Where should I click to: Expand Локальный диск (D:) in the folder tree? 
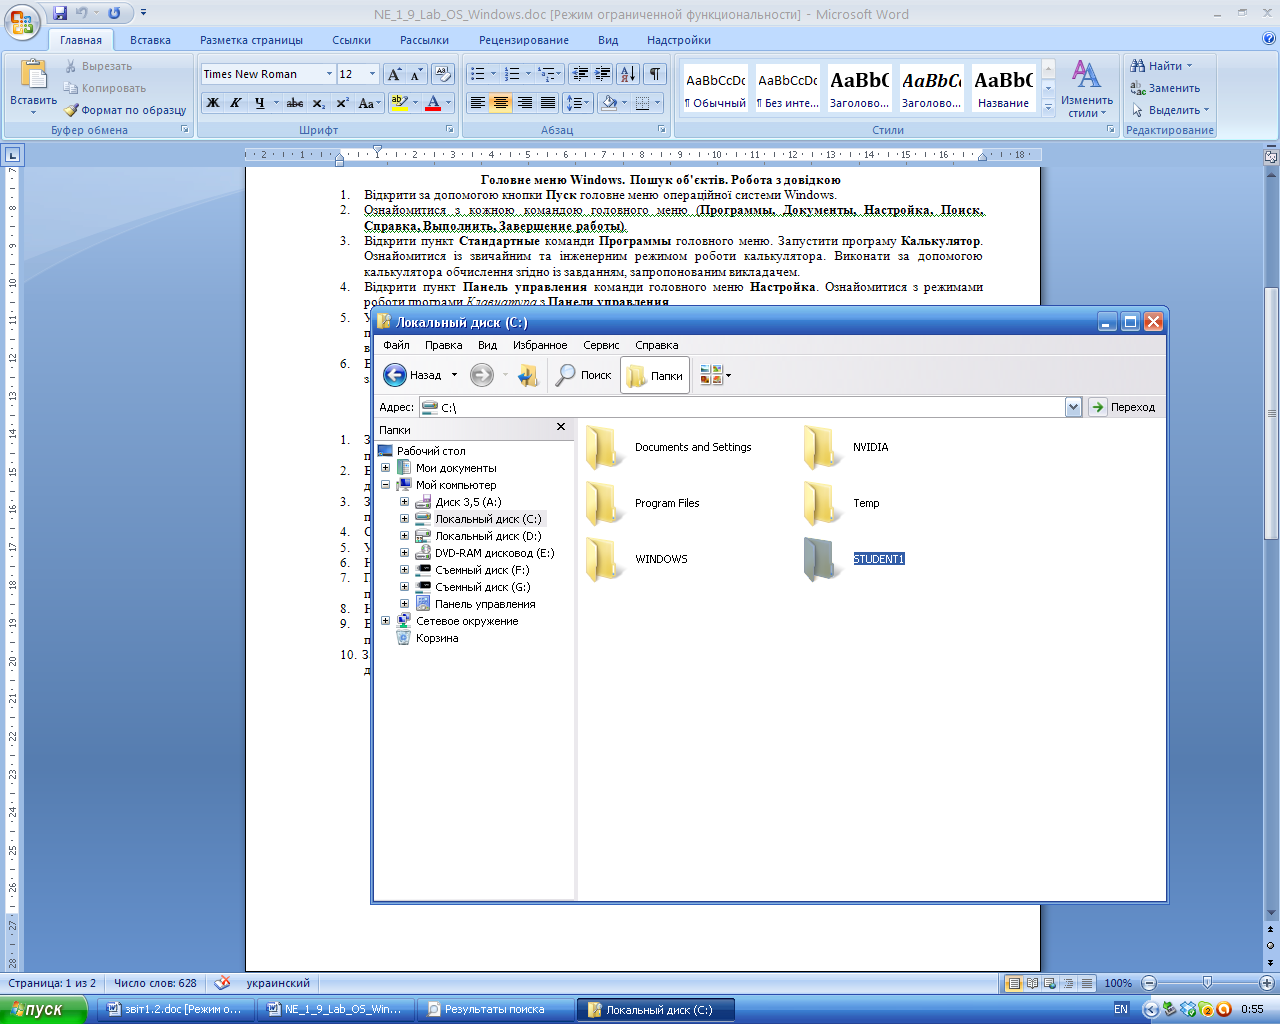click(x=404, y=536)
